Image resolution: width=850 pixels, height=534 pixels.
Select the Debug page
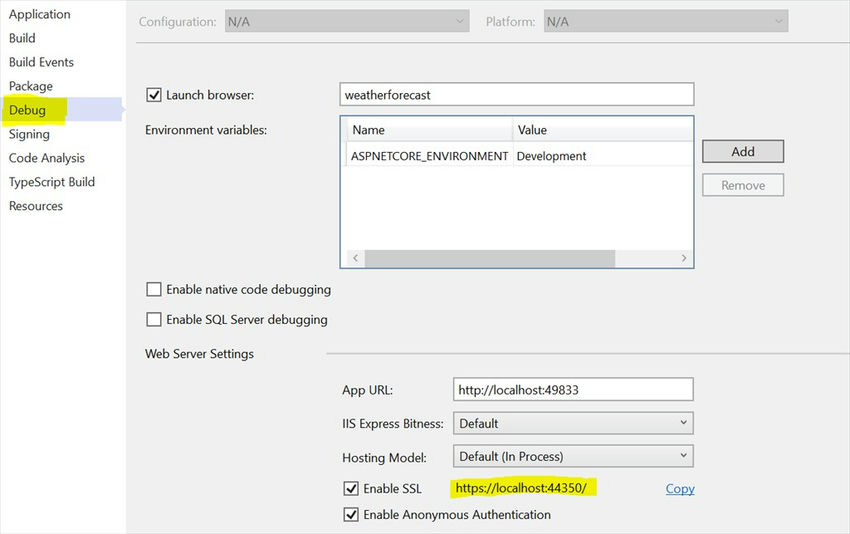point(28,110)
